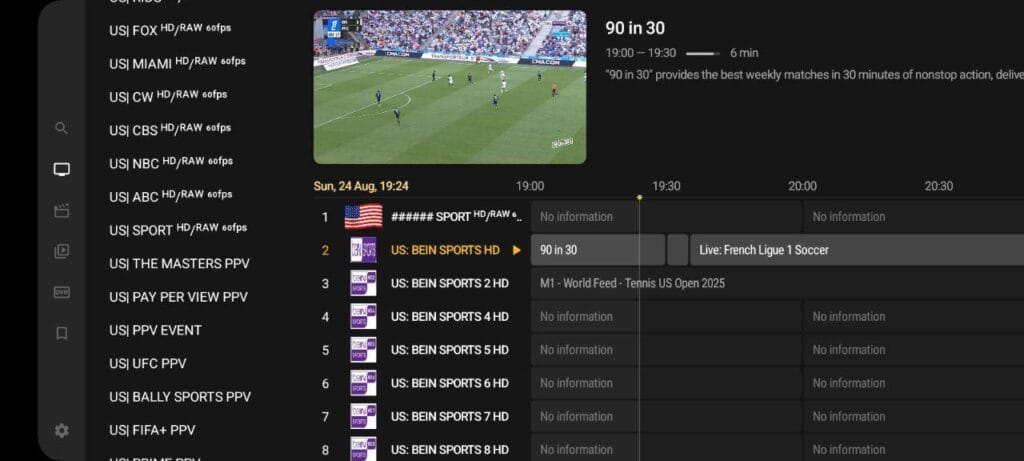Click the '6 min' remaining time label

[x=744, y=54]
